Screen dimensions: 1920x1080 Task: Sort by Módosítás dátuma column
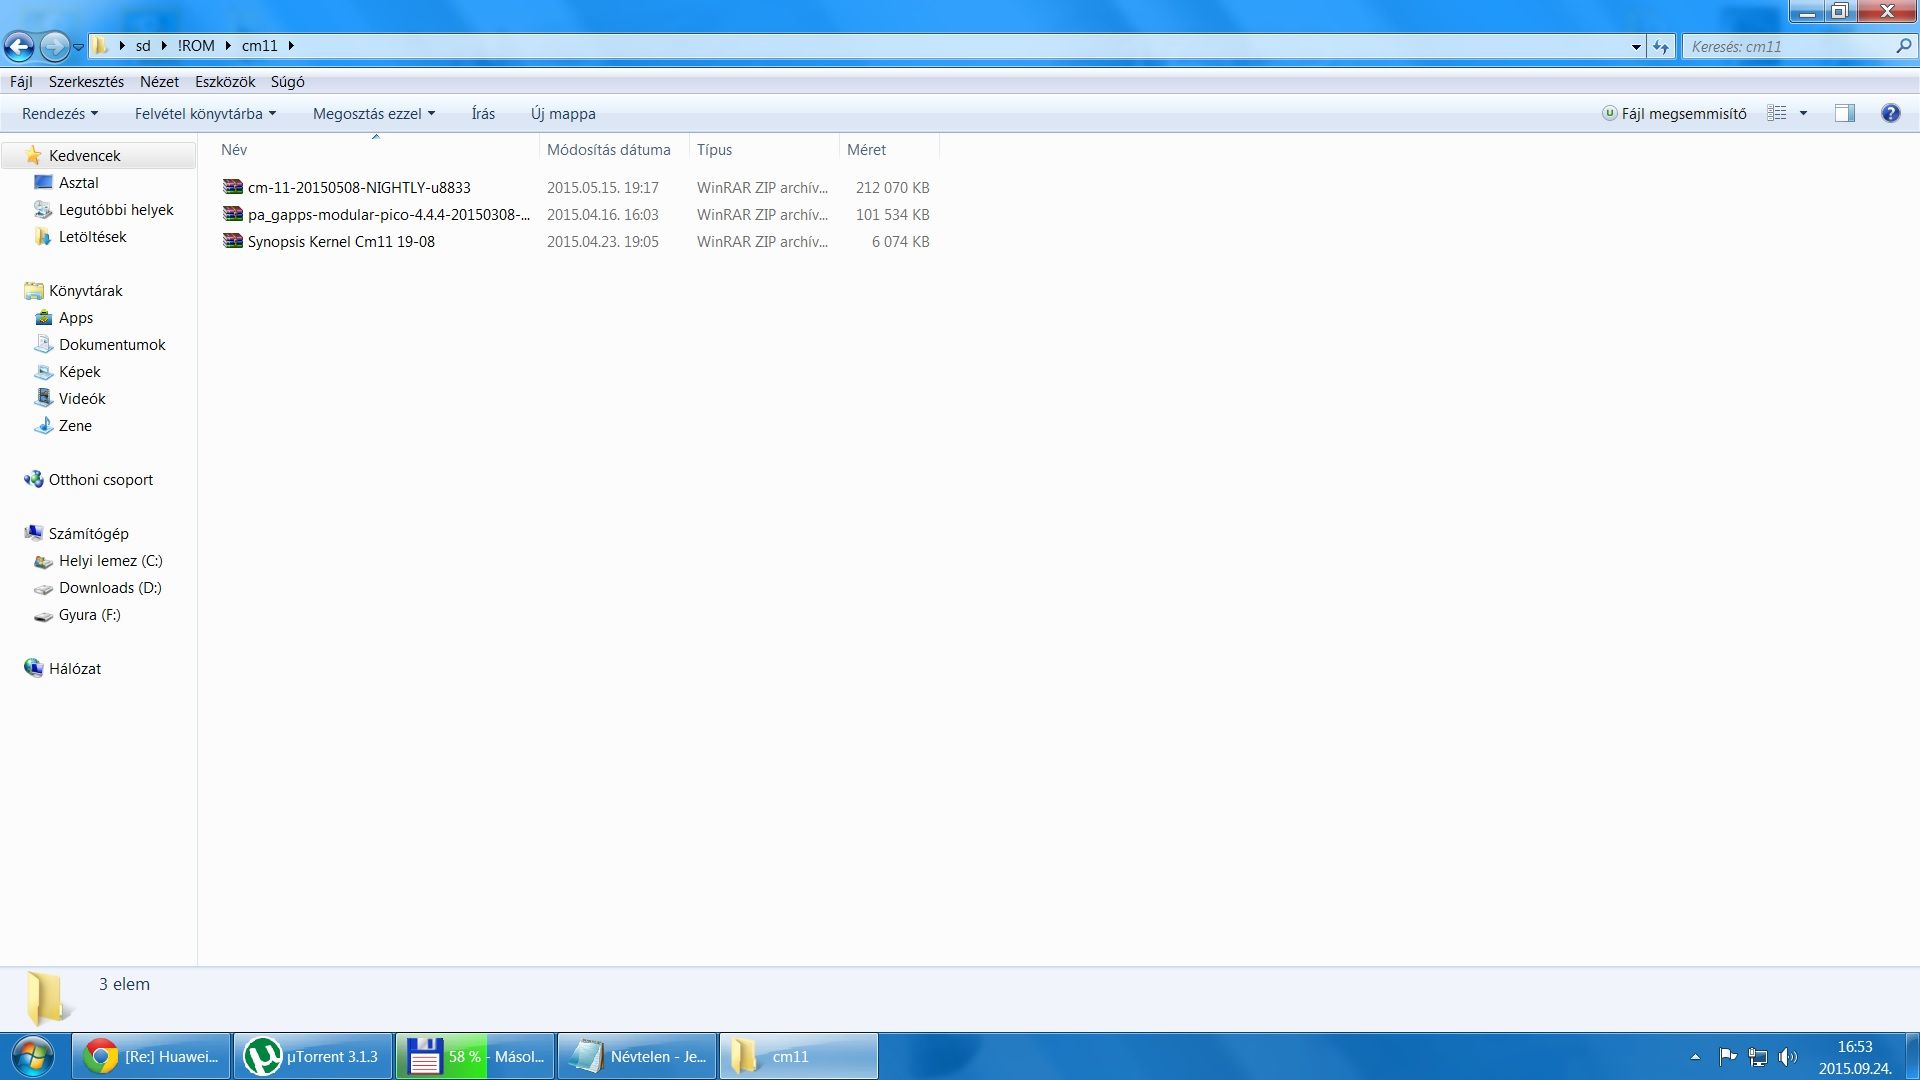coord(609,150)
